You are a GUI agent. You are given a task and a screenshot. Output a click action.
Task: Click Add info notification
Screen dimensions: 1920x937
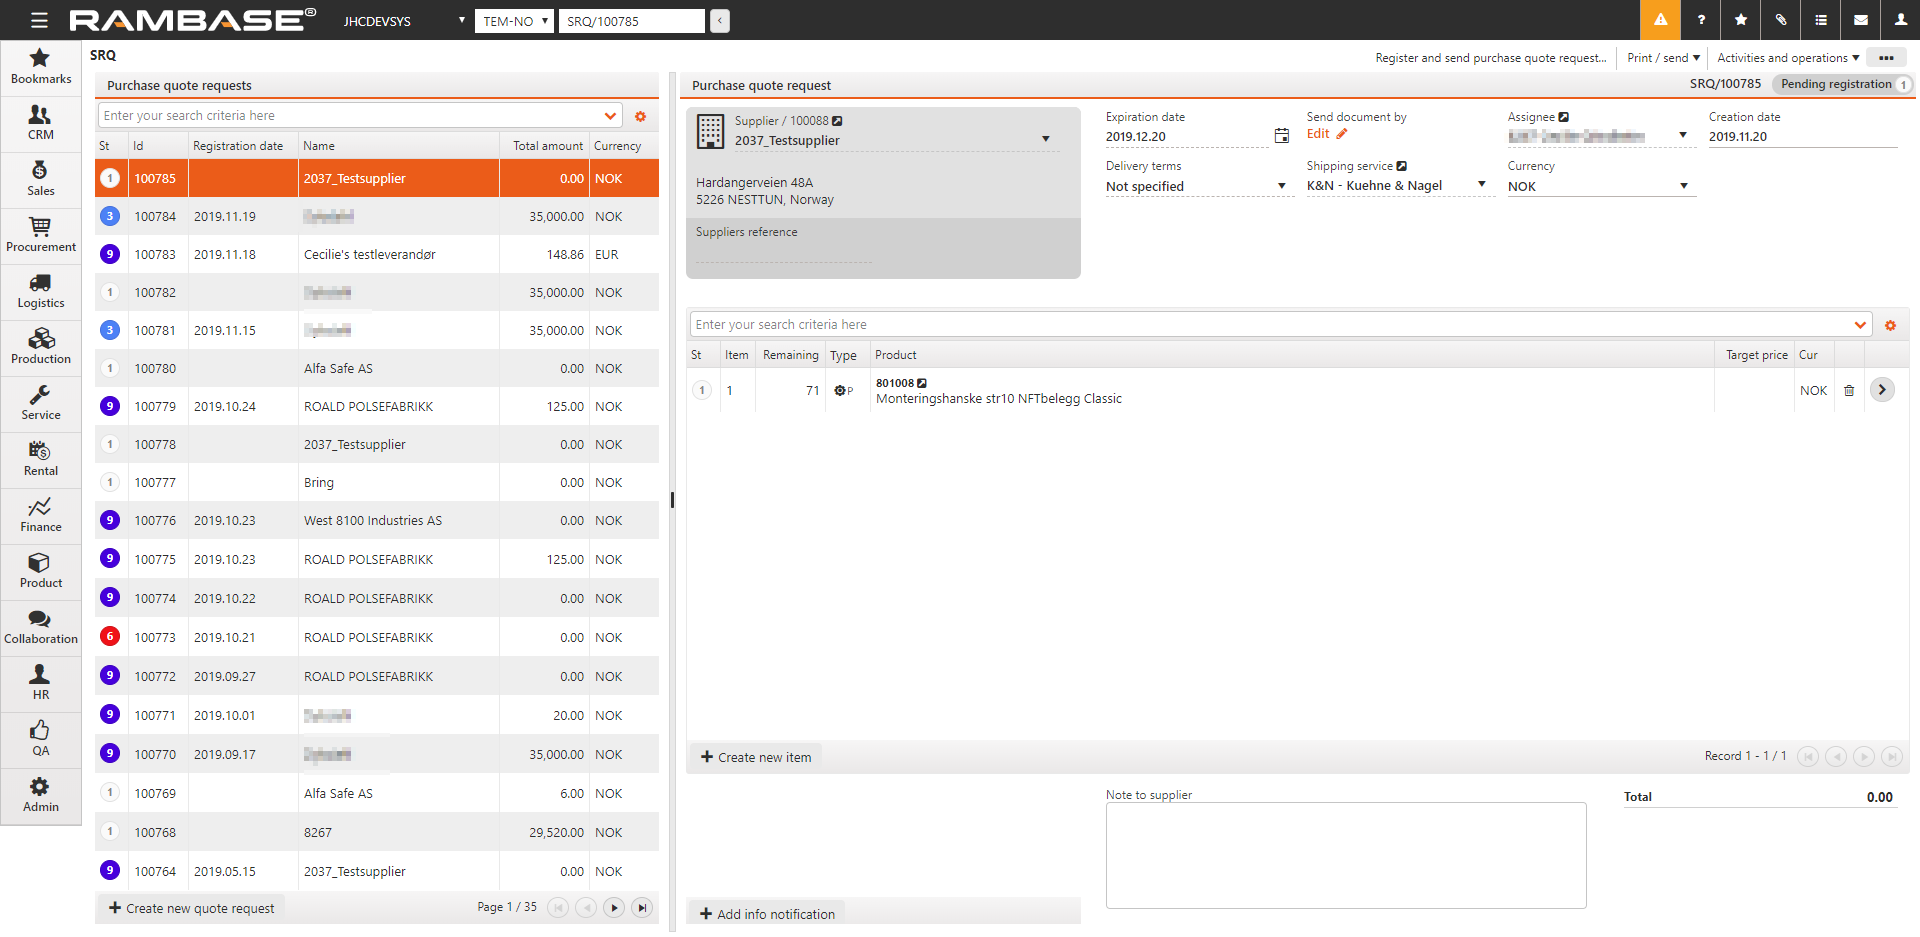click(x=767, y=914)
